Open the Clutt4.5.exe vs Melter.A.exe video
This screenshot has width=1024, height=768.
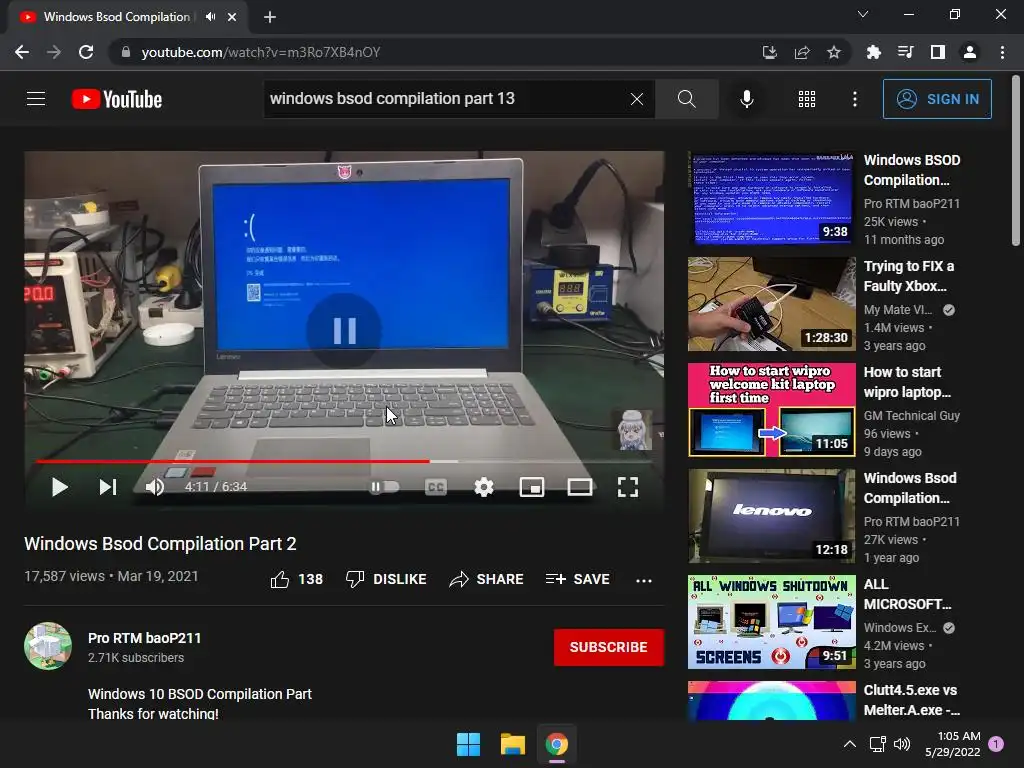coord(910,699)
